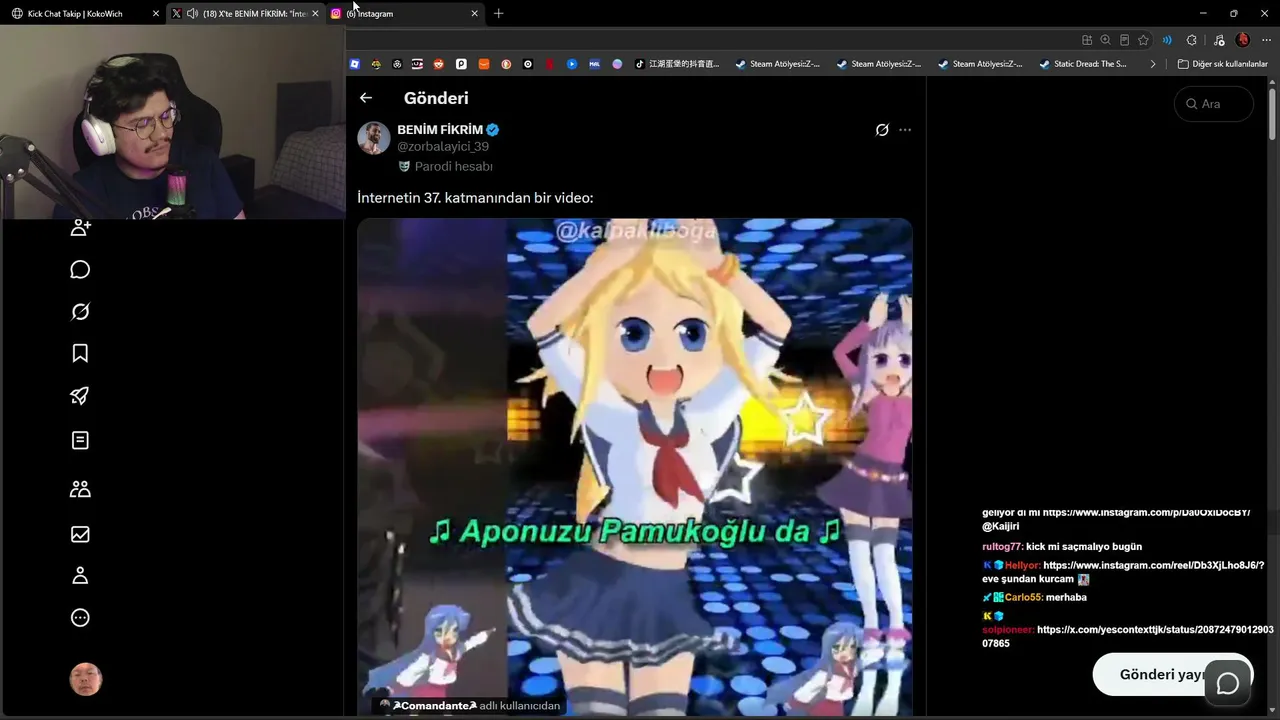Open the follow requests icon in the X sidebar
This screenshot has height=720, width=1280.
(x=81, y=228)
